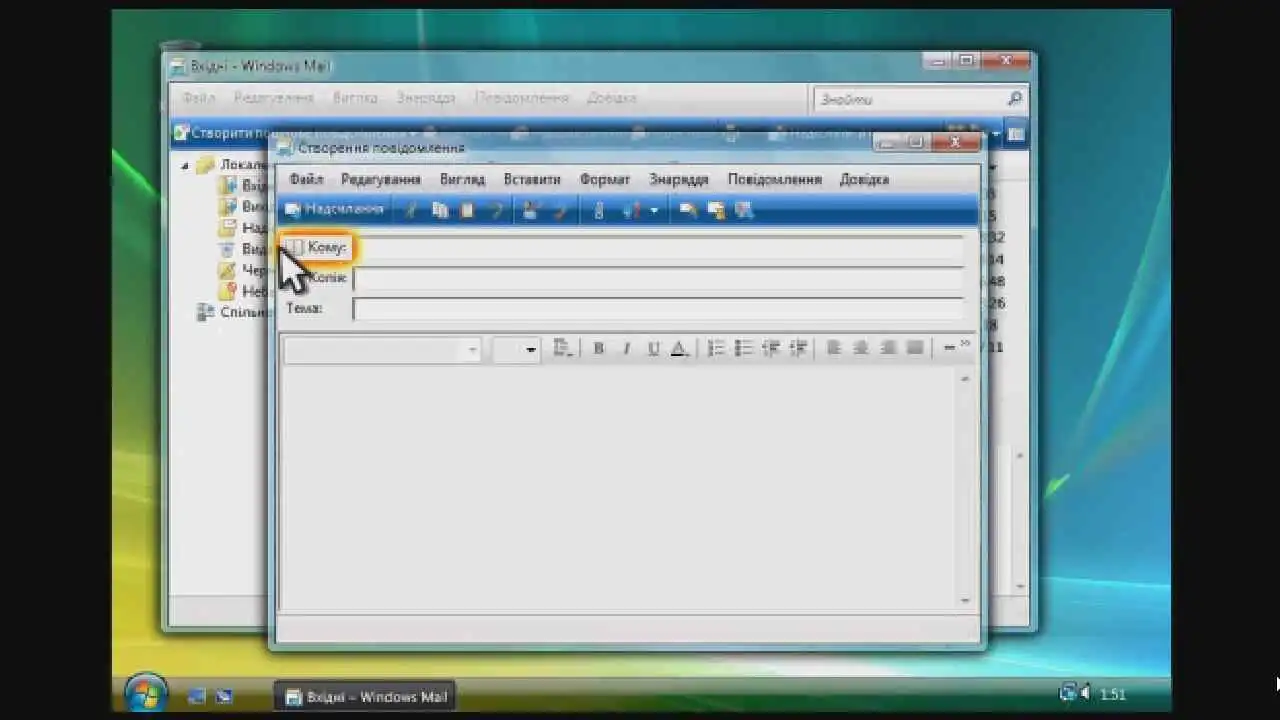Open the Кому recipient picker button

tap(317, 247)
